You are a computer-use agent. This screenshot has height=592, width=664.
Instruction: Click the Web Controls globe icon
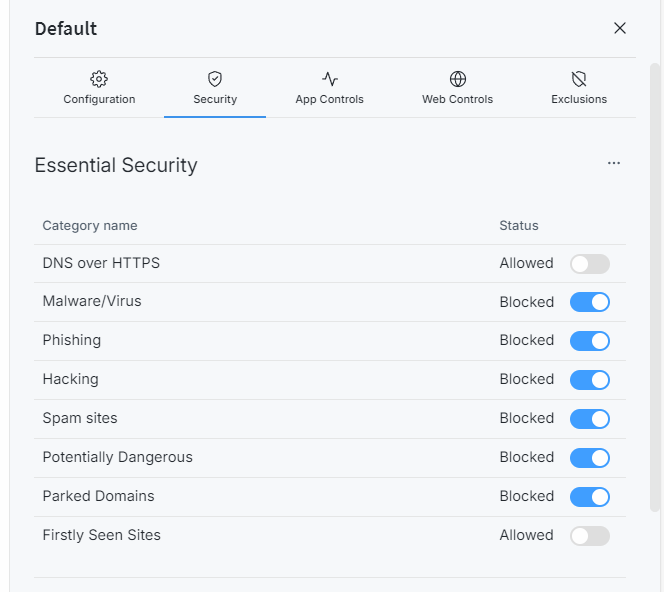point(458,79)
